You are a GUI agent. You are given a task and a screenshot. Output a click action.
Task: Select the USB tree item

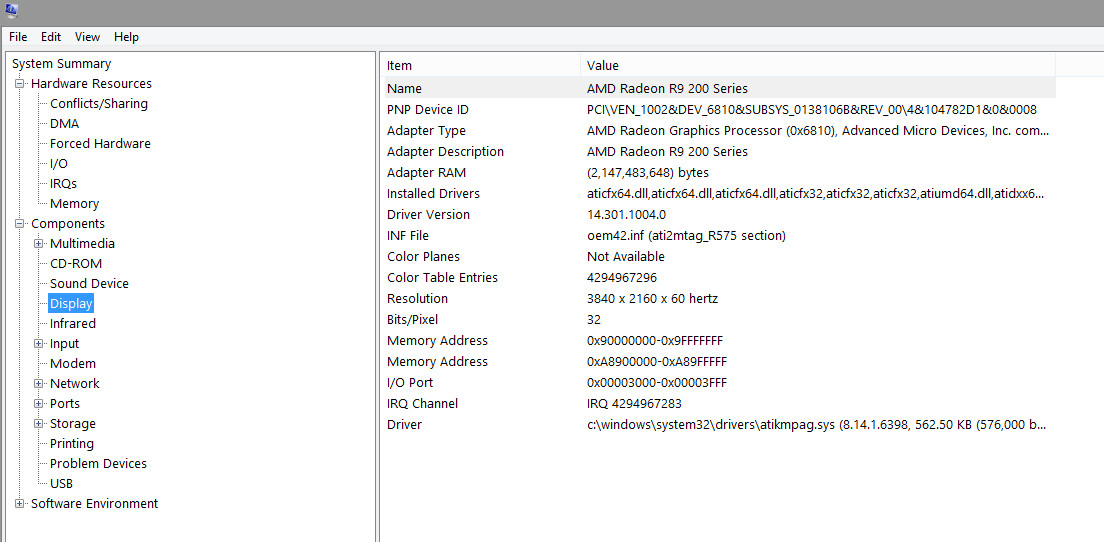(61, 484)
